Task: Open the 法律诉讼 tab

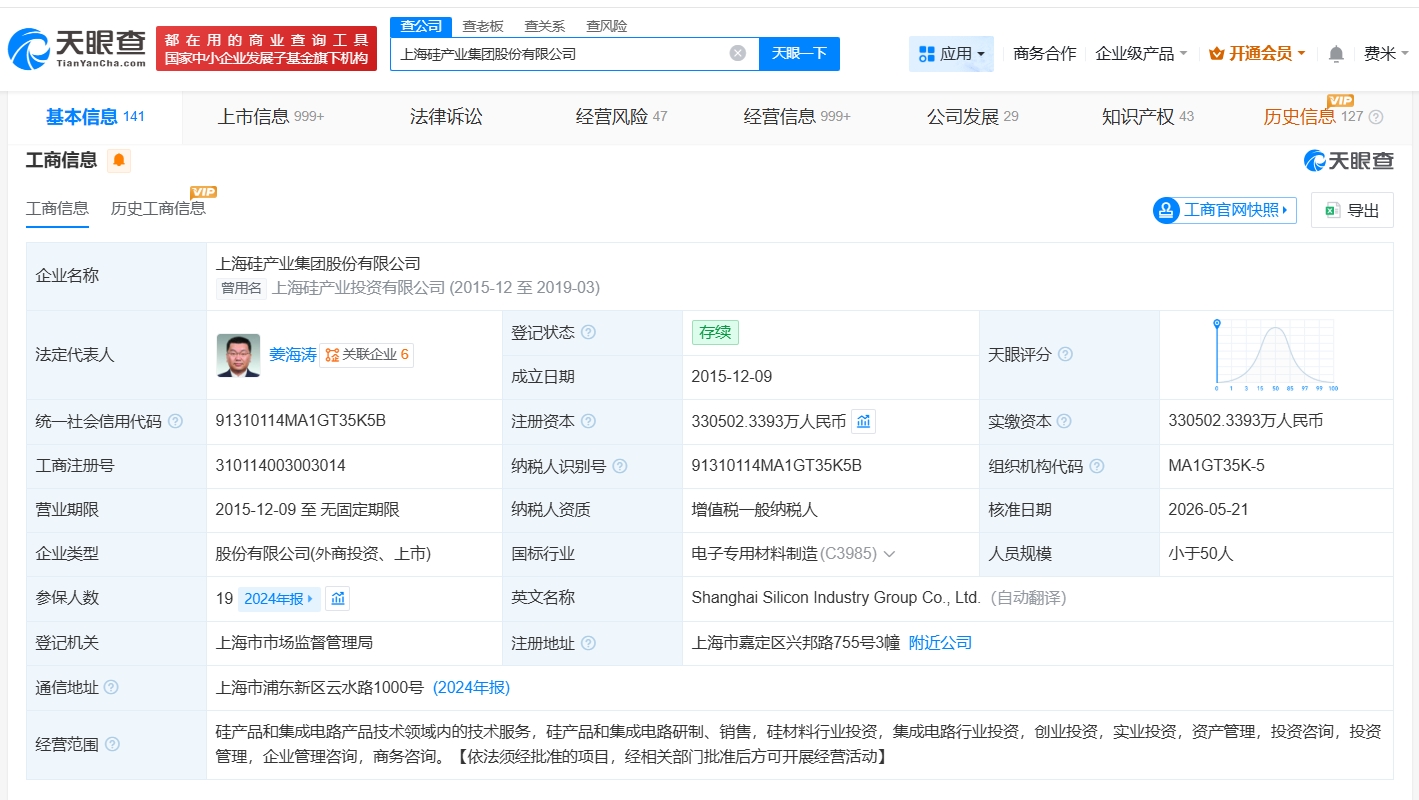Action: pyautogui.click(x=446, y=117)
